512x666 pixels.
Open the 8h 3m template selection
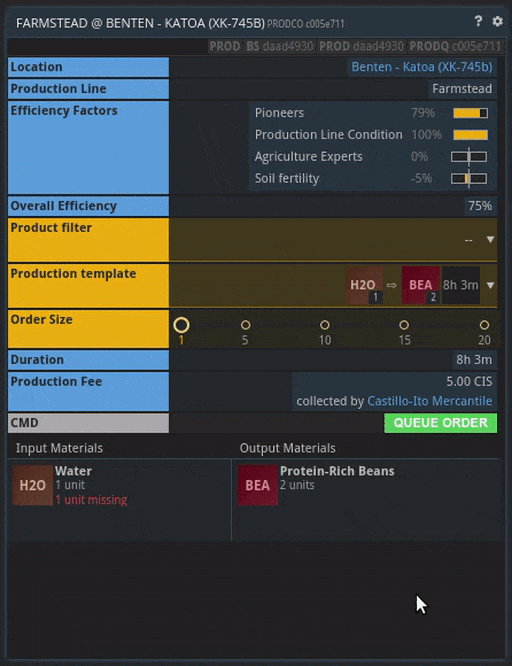[461, 285]
